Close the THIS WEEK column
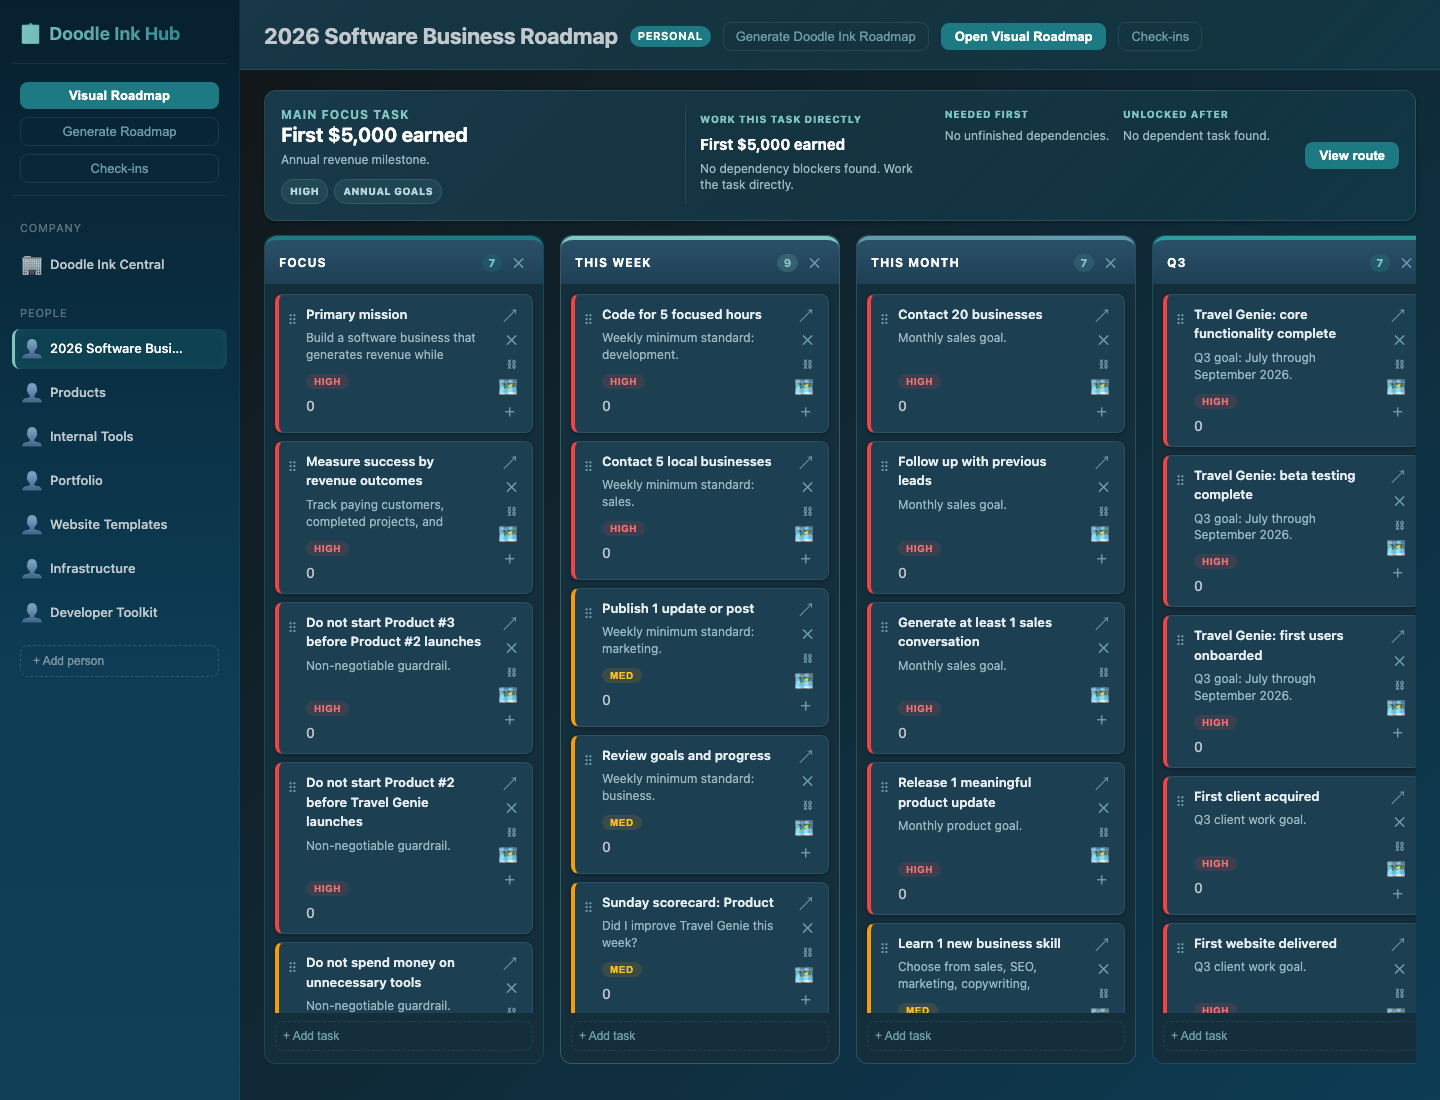 click(x=814, y=263)
